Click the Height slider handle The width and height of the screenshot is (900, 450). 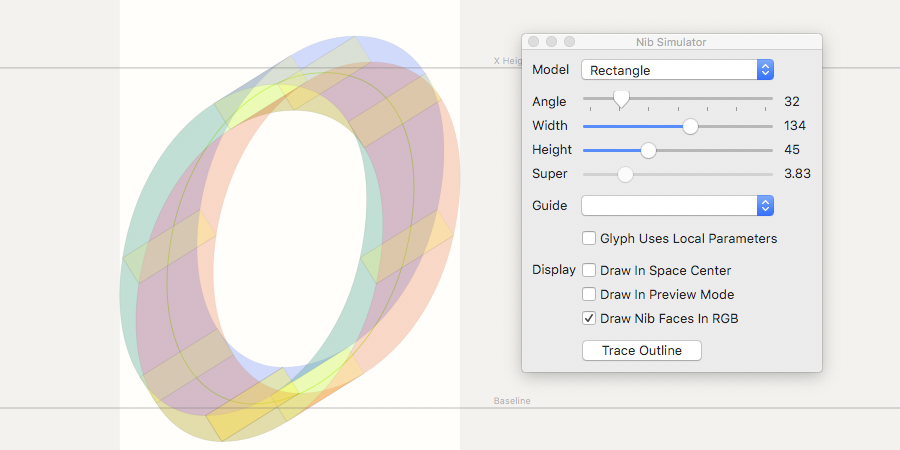click(648, 150)
